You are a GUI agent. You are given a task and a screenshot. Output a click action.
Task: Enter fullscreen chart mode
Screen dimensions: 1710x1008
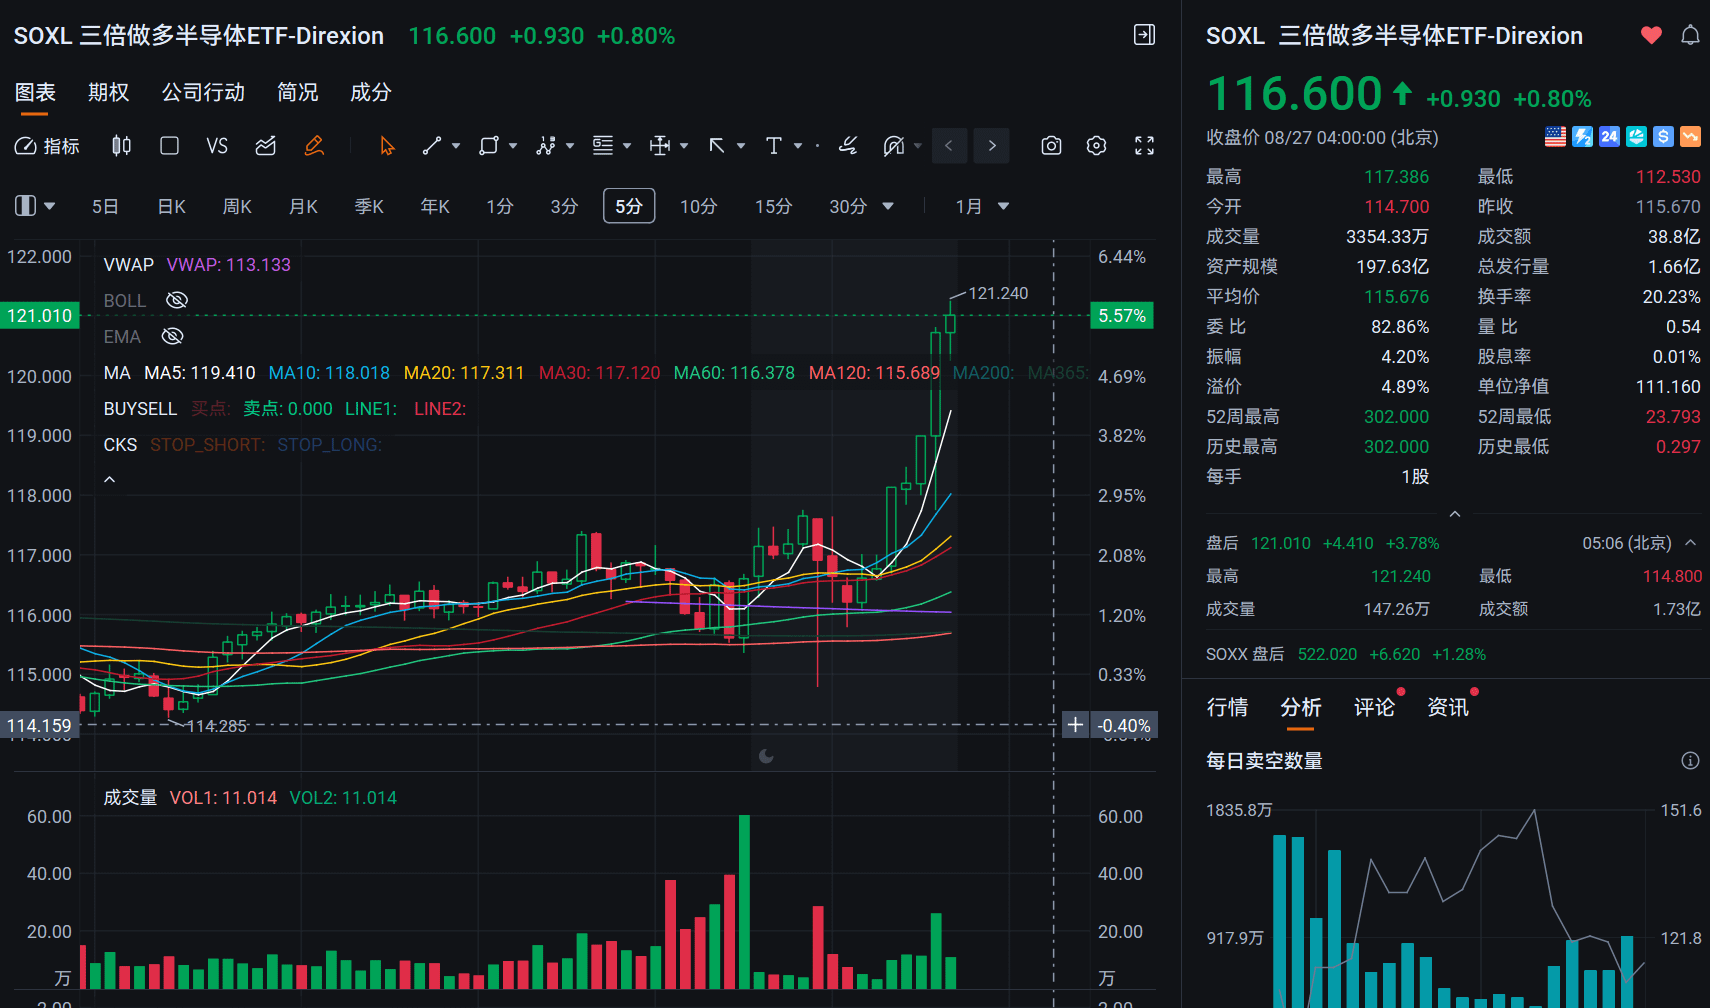click(1145, 146)
